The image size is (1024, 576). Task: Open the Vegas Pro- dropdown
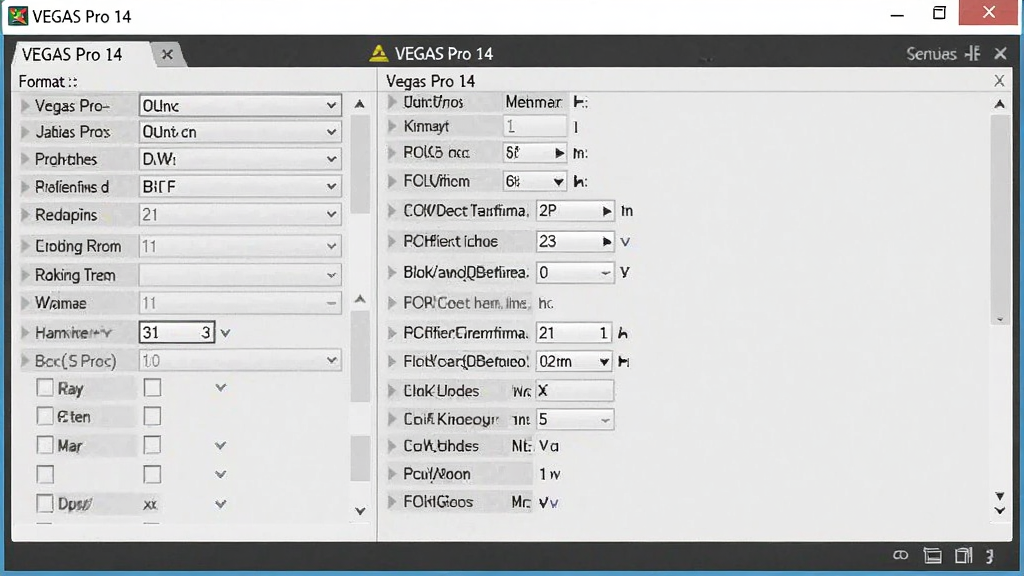(240, 105)
